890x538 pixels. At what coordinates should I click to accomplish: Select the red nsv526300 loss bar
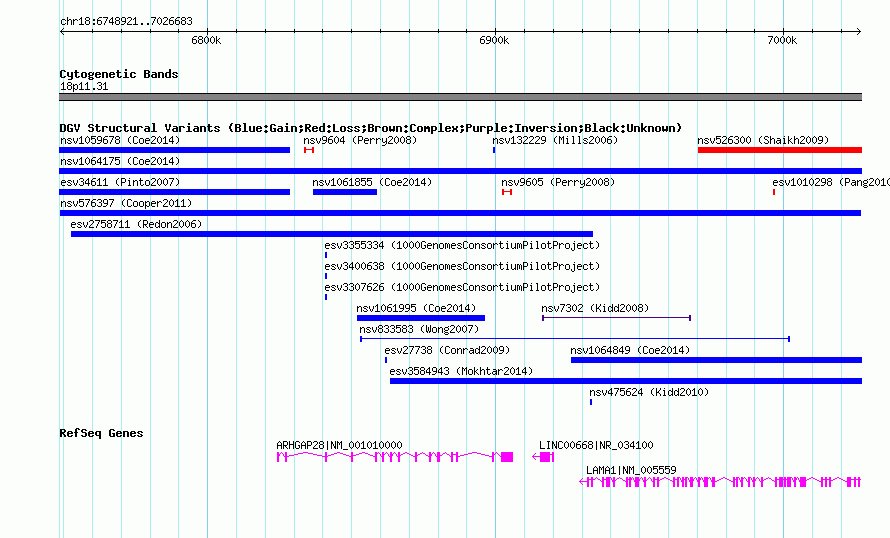pyautogui.click(x=780, y=150)
